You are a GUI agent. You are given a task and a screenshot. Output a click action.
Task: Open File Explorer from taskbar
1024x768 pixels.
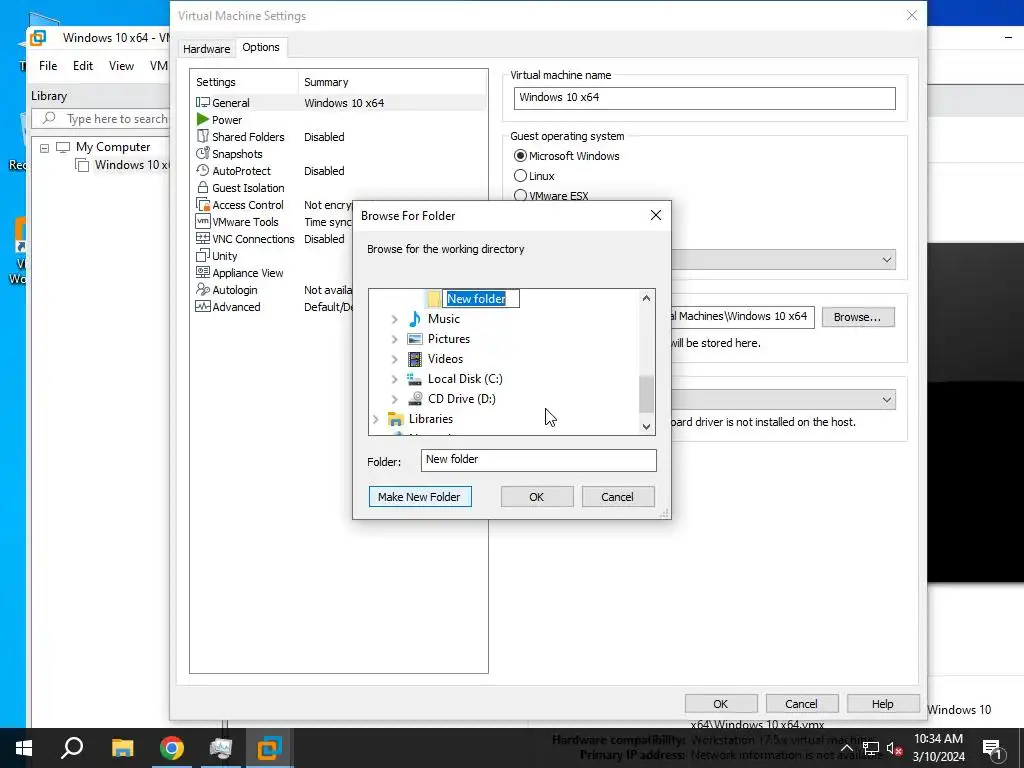122,748
